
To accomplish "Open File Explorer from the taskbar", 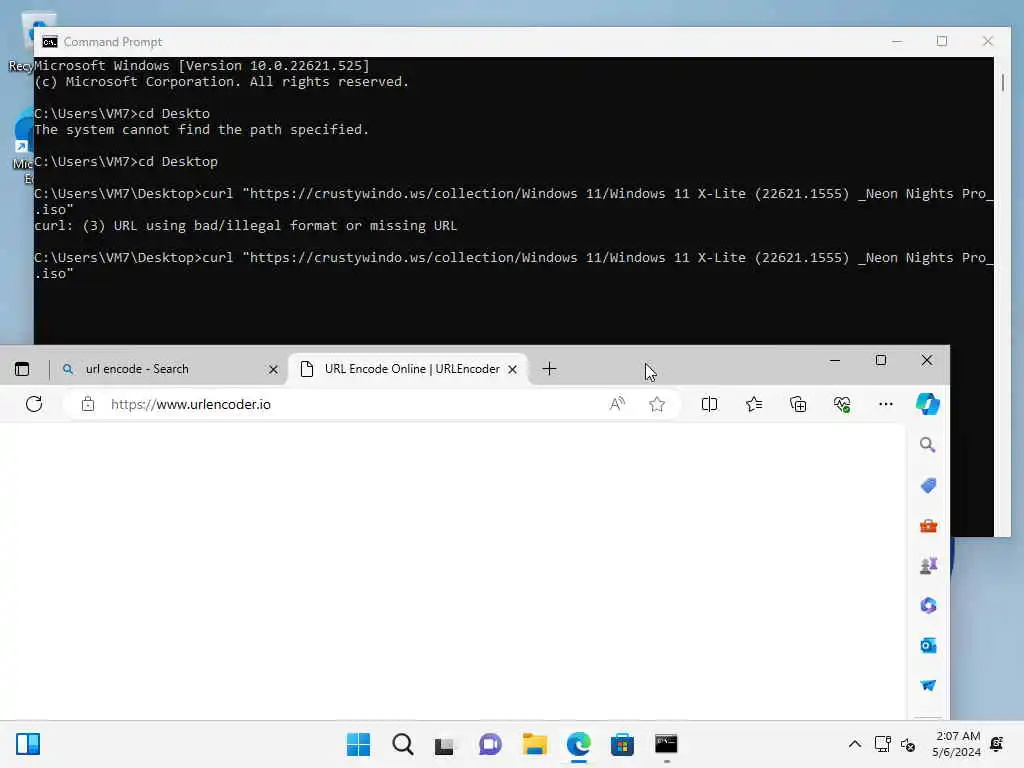I will (535, 744).
